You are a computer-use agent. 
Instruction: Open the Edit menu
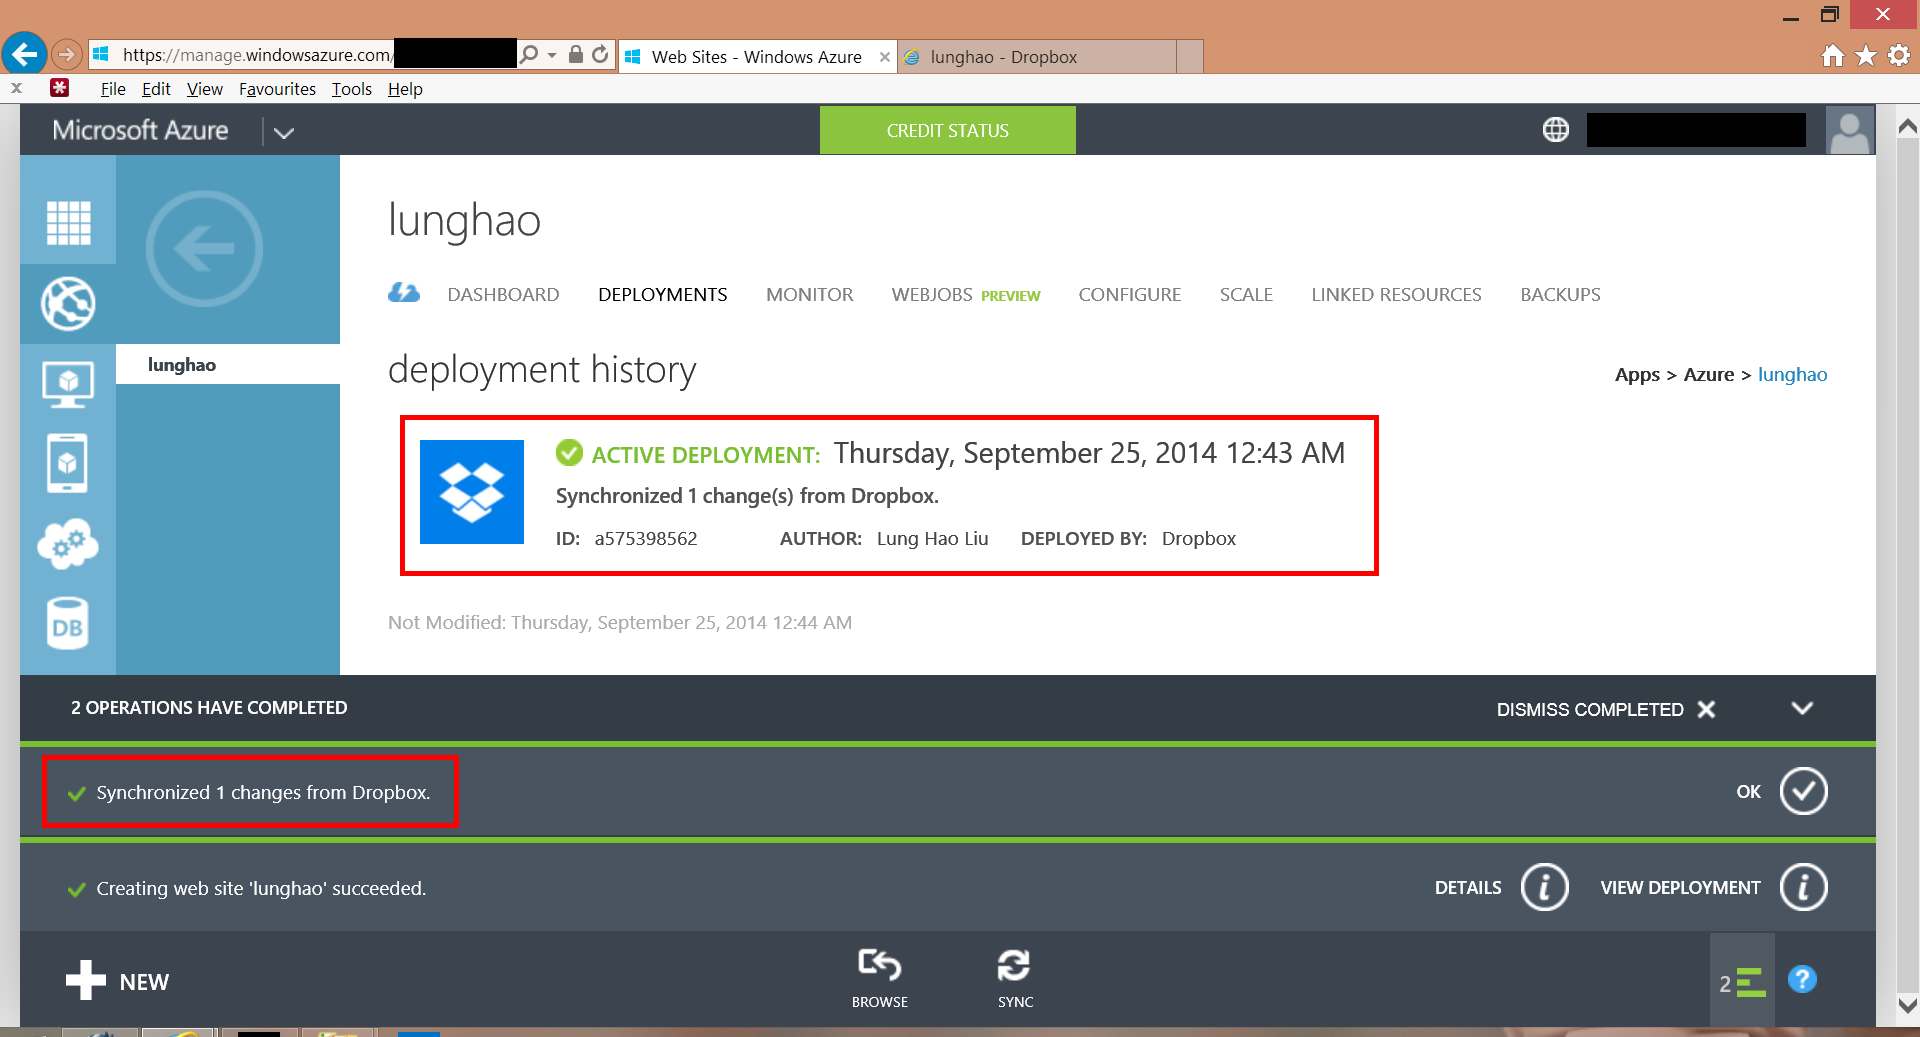(x=156, y=89)
